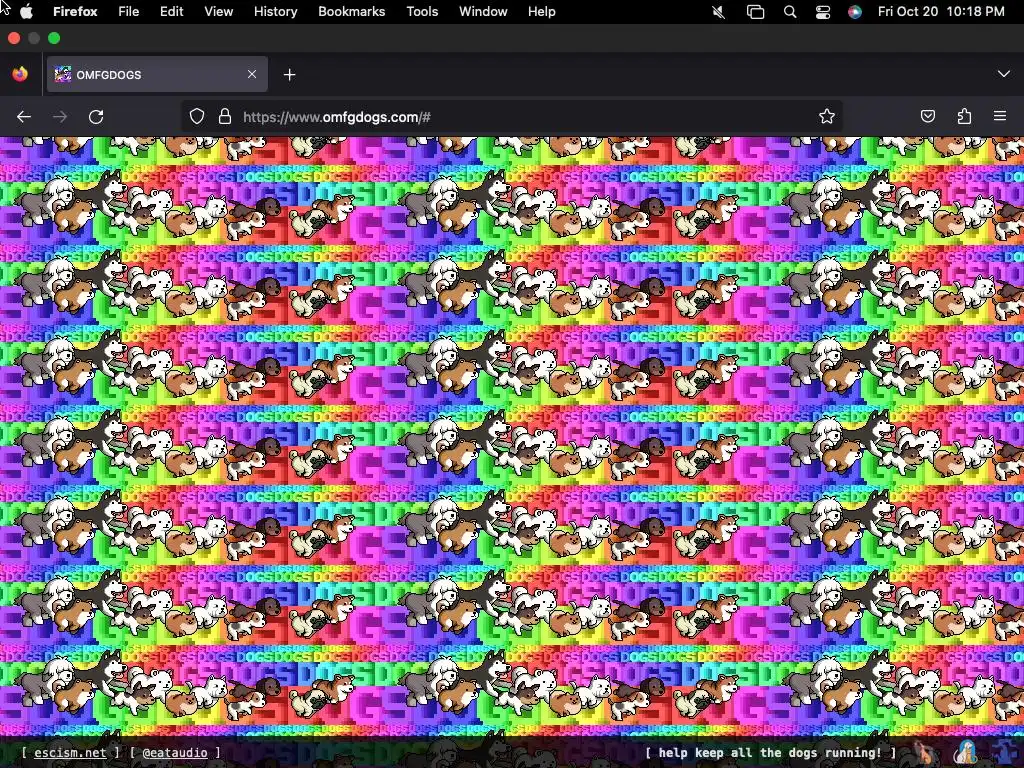Open the File menu
The image size is (1024, 768).
pos(129,12)
